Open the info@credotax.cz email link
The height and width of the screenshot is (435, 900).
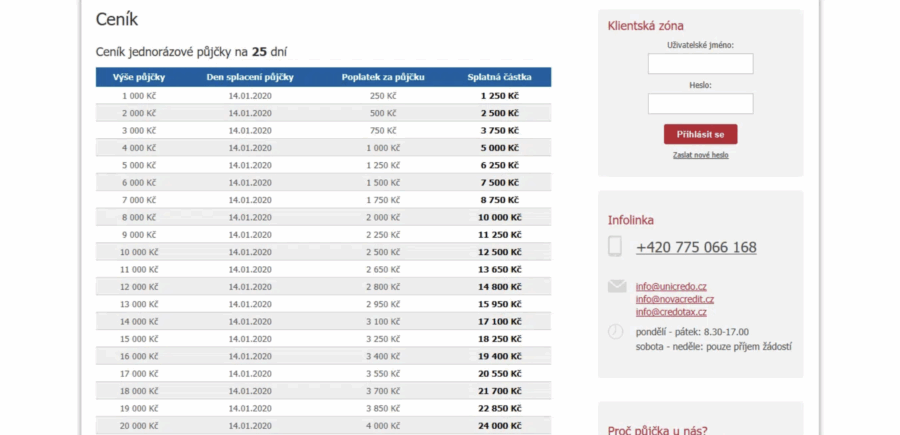(671, 312)
